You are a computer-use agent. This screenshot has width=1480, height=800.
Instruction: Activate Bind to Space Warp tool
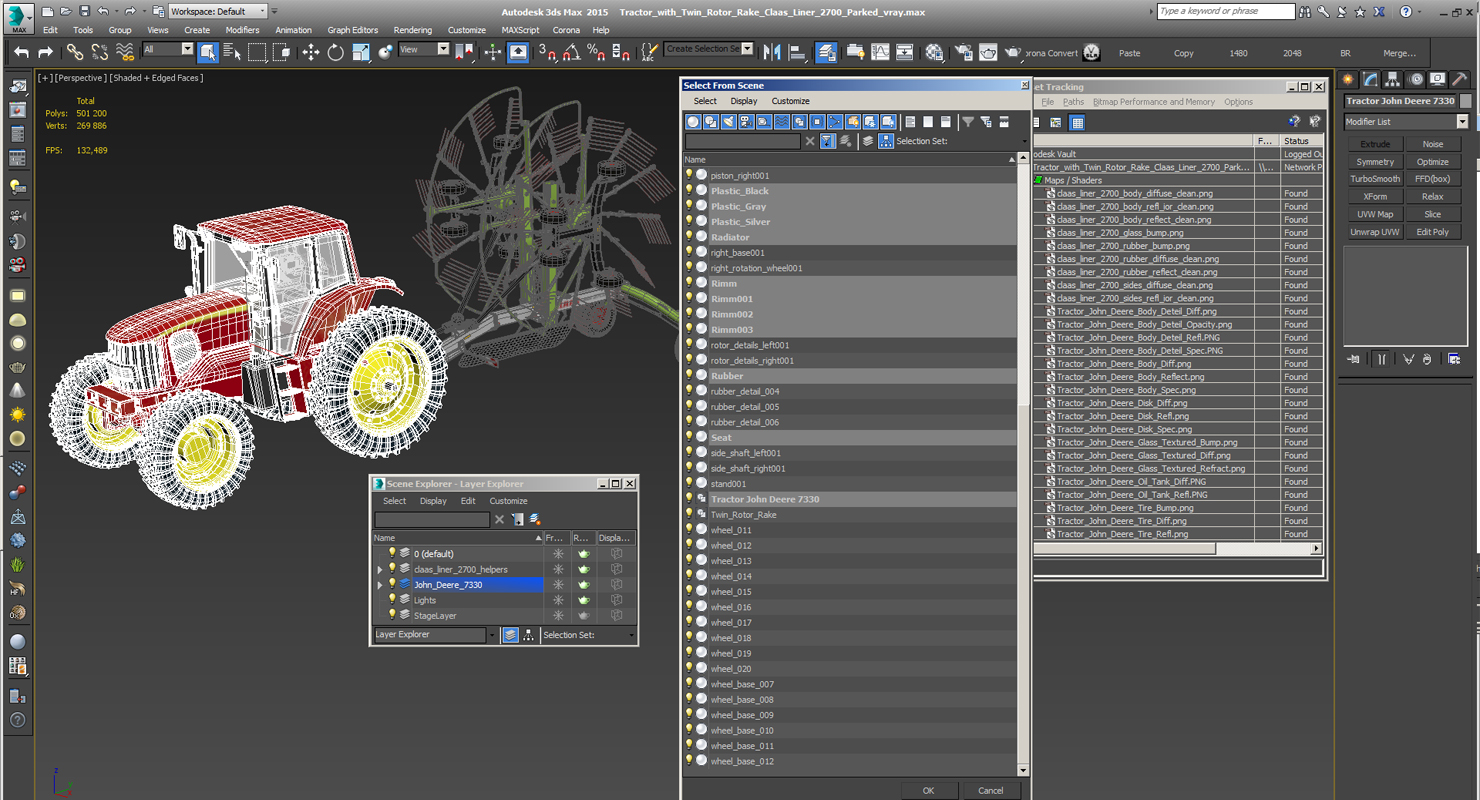125,52
